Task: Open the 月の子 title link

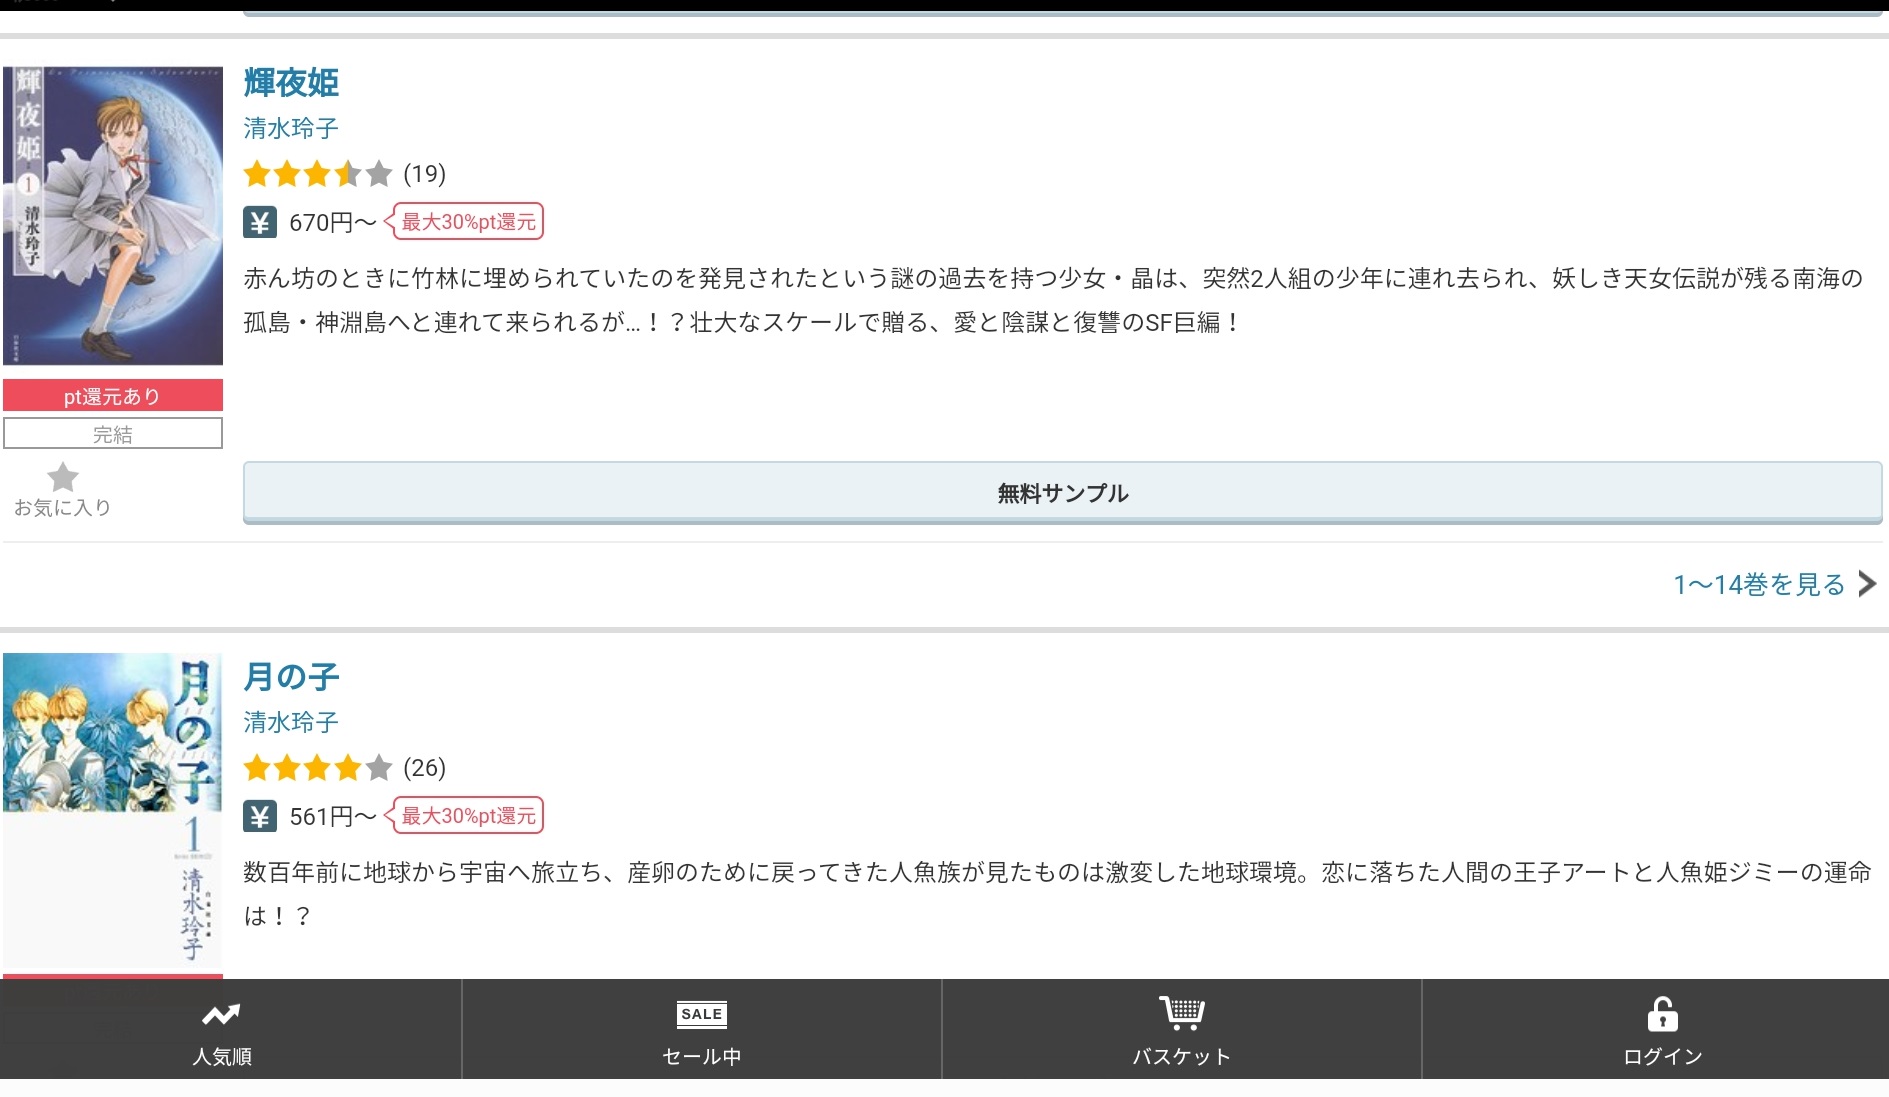Action: [x=291, y=677]
